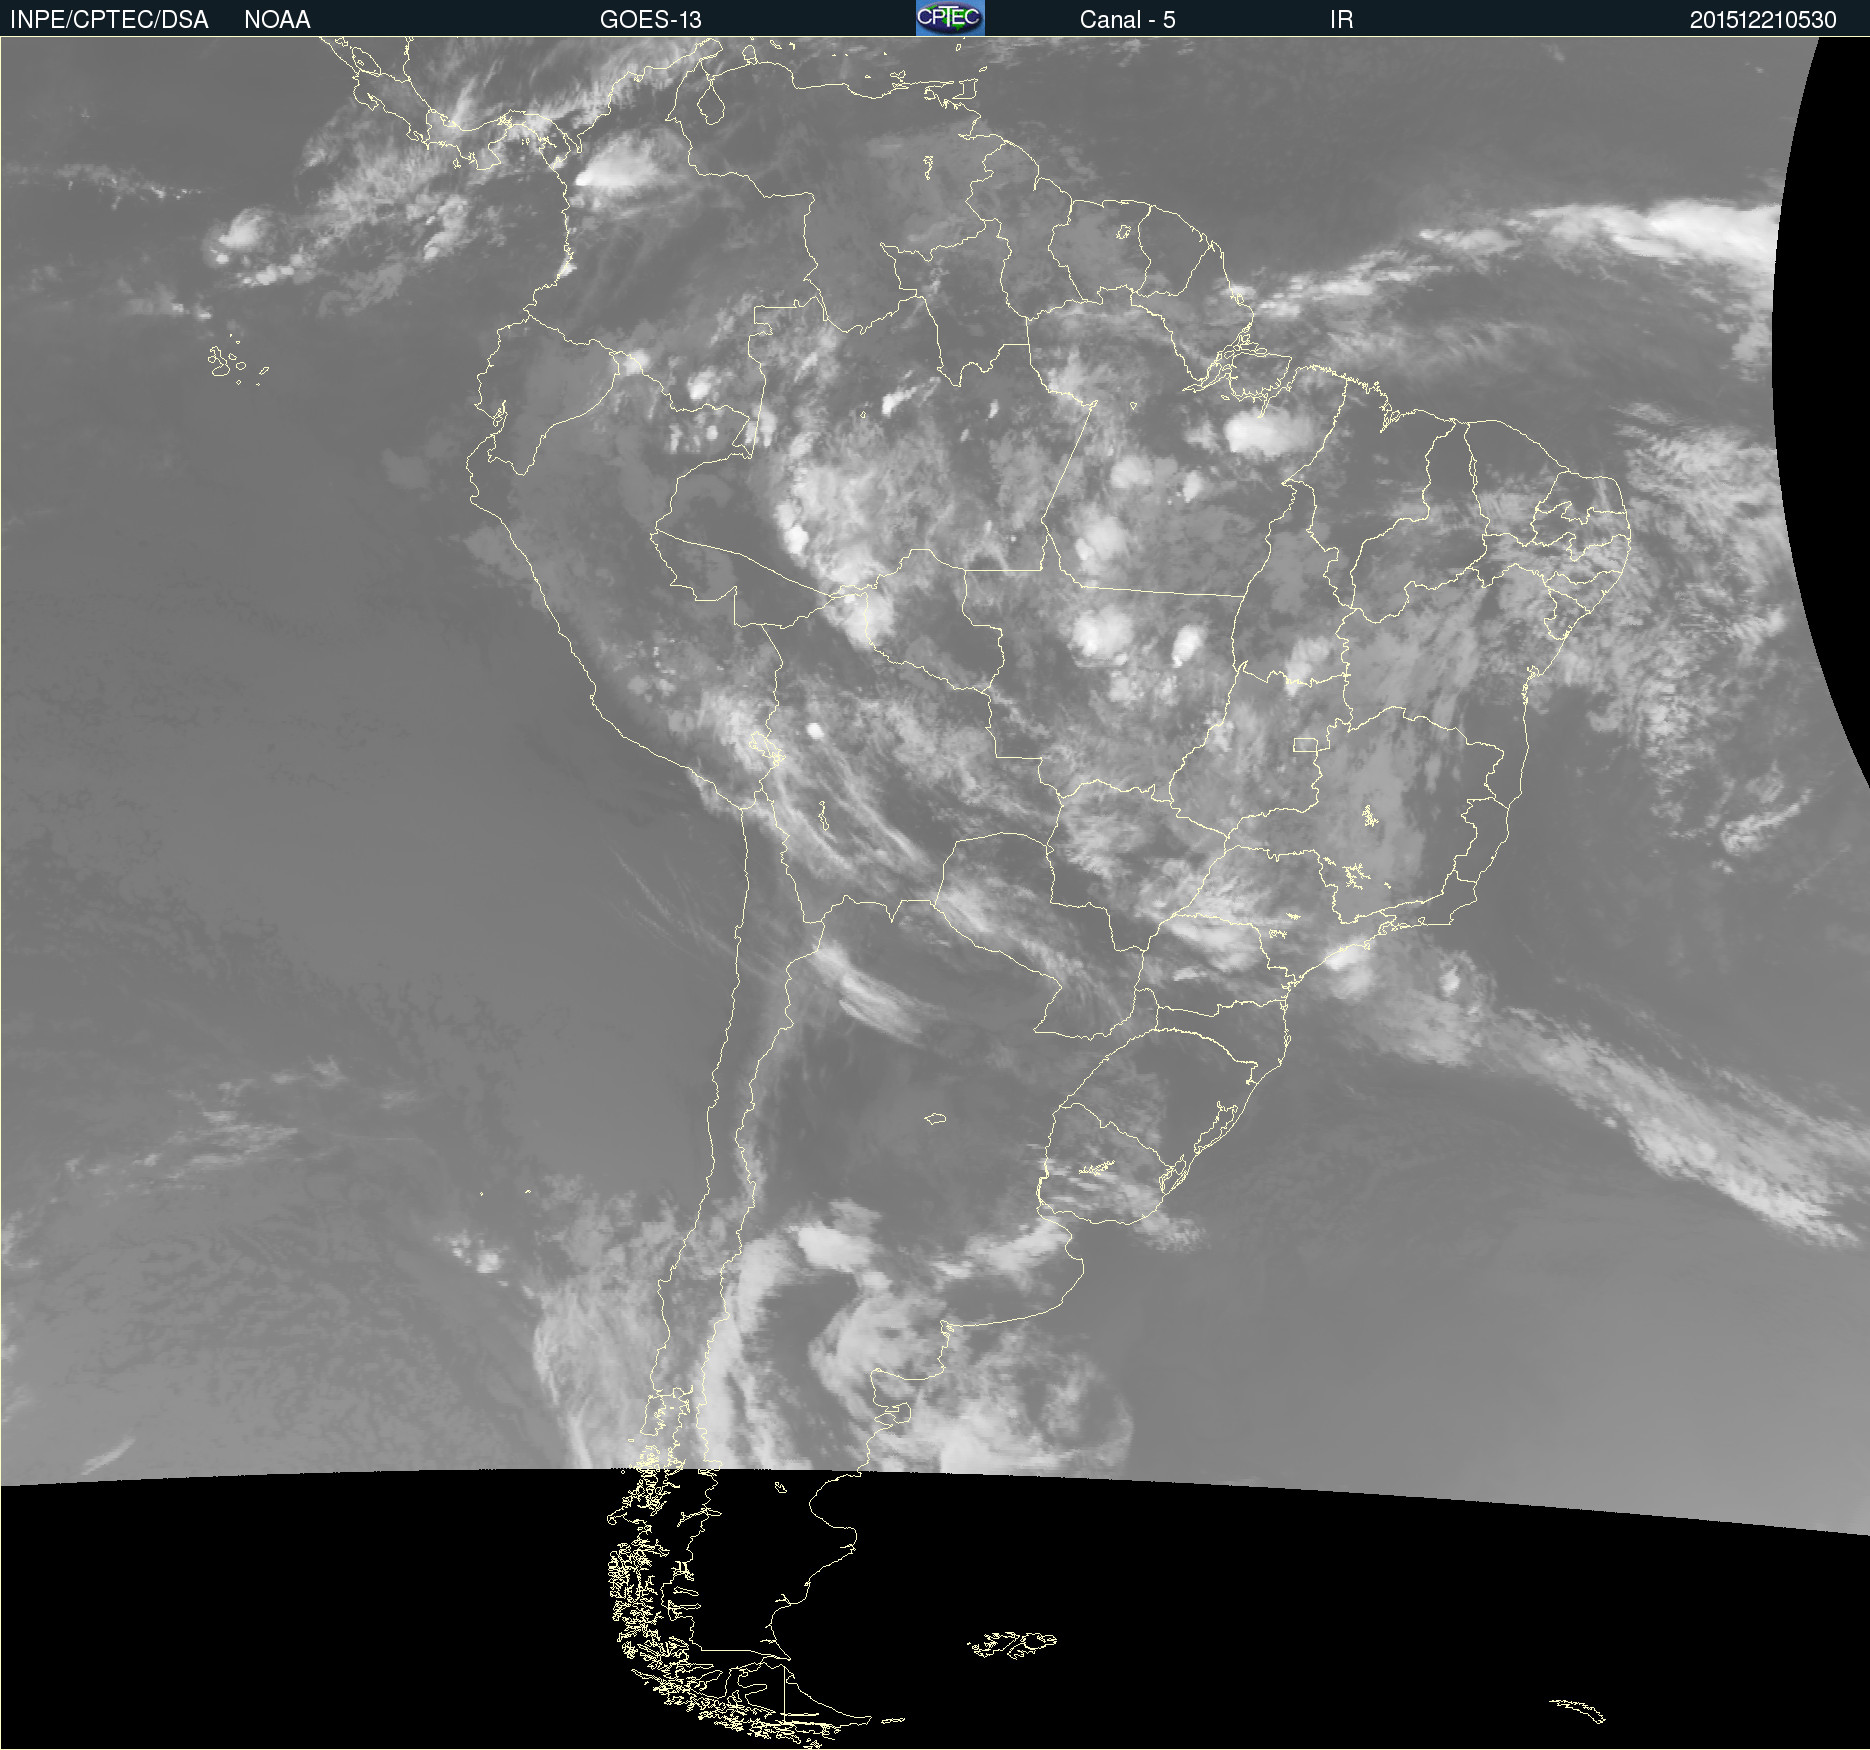Click the Canal - 5 label
Image resolution: width=1870 pixels, height=1750 pixels.
tap(1127, 20)
